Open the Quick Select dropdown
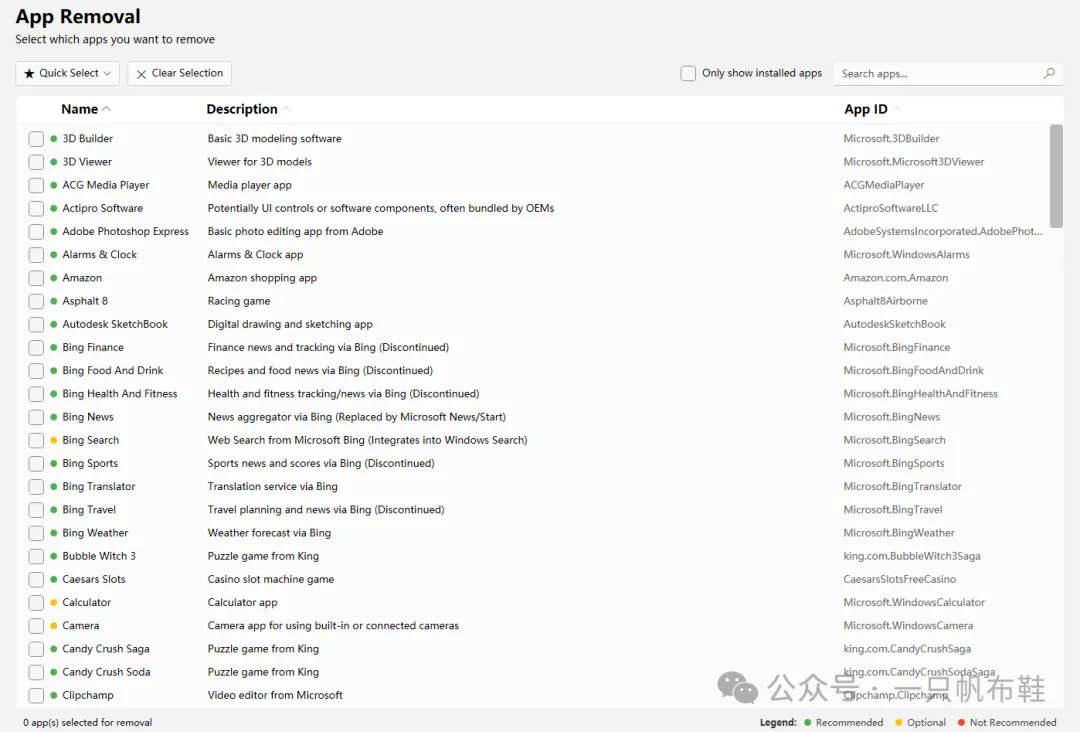 click(x=68, y=73)
